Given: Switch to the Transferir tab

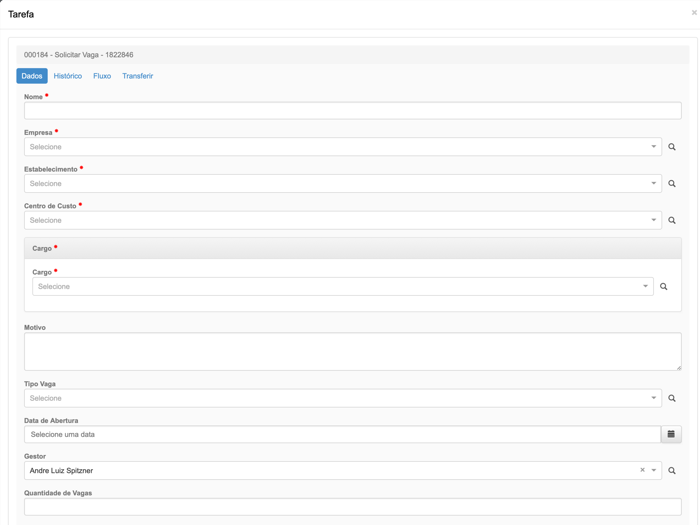Looking at the screenshot, I should click(x=138, y=76).
